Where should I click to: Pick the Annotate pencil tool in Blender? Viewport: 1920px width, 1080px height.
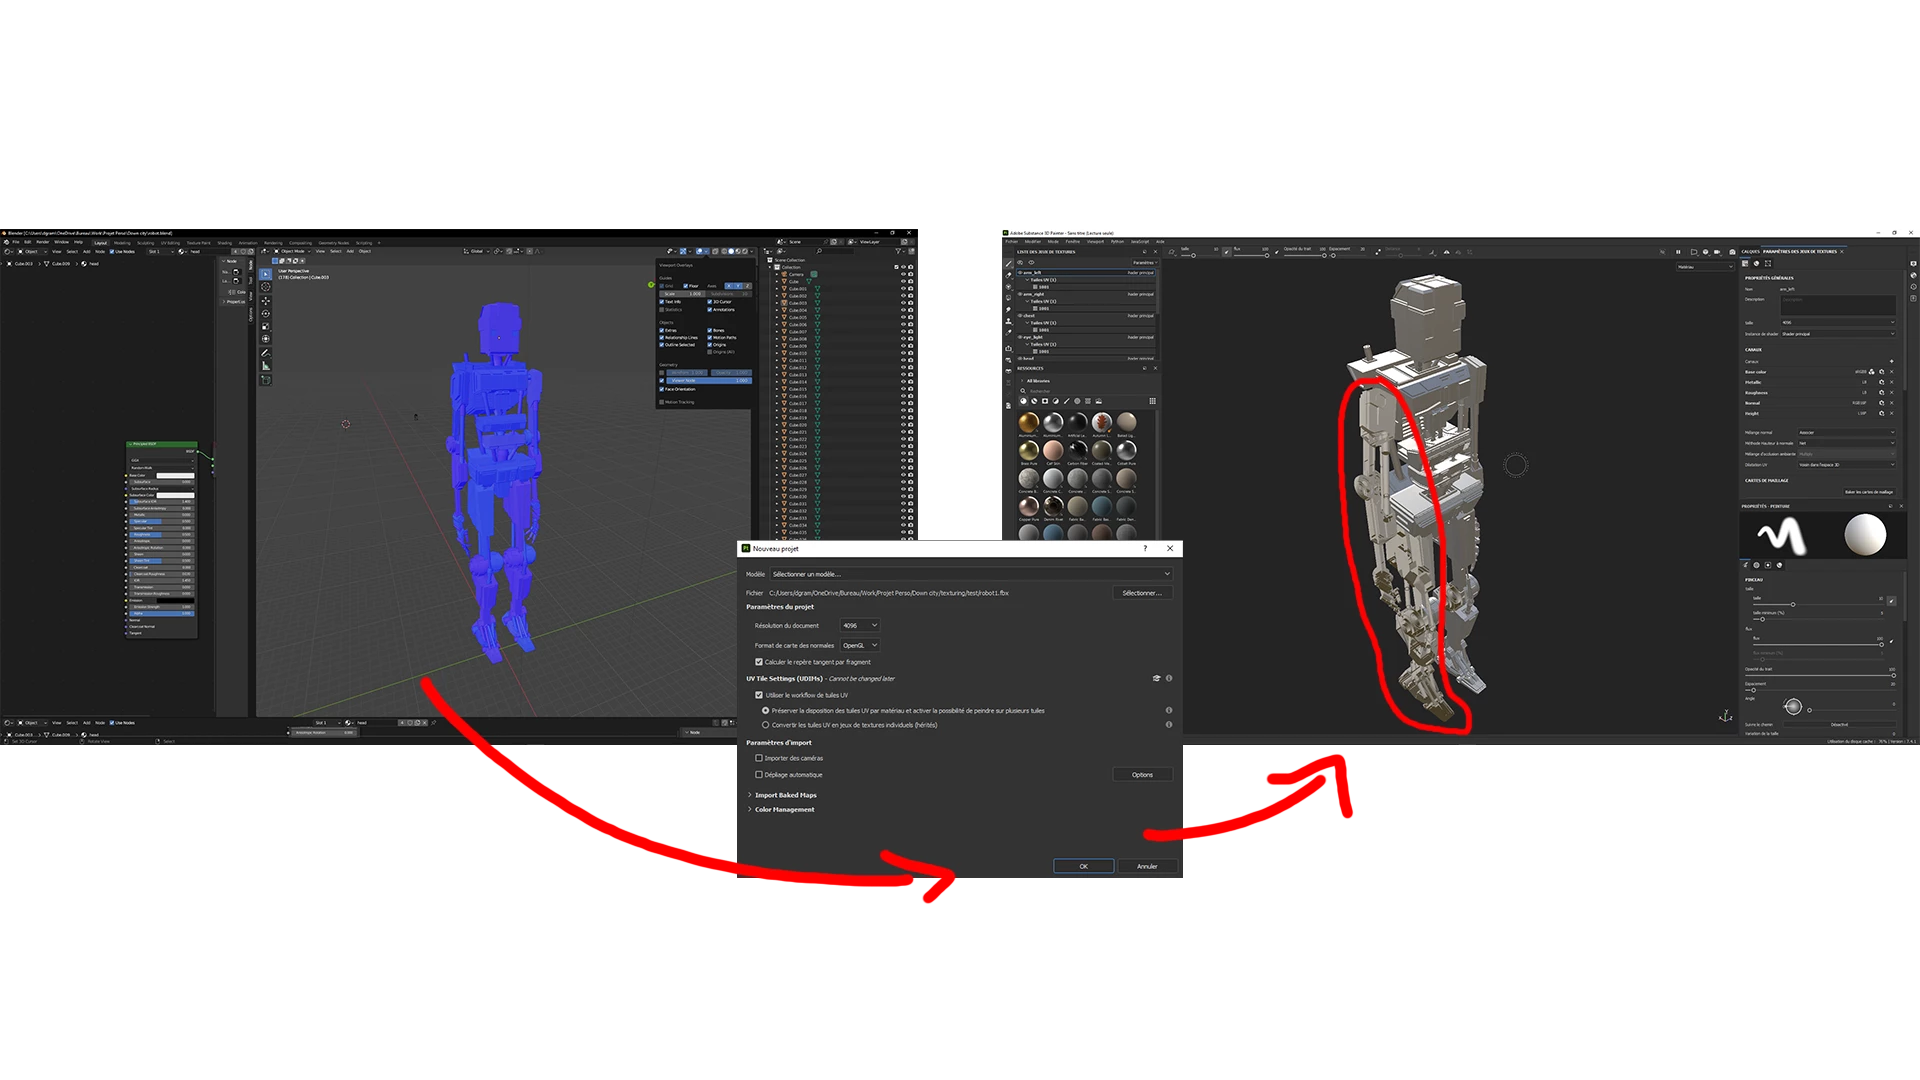[x=265, y=353]
